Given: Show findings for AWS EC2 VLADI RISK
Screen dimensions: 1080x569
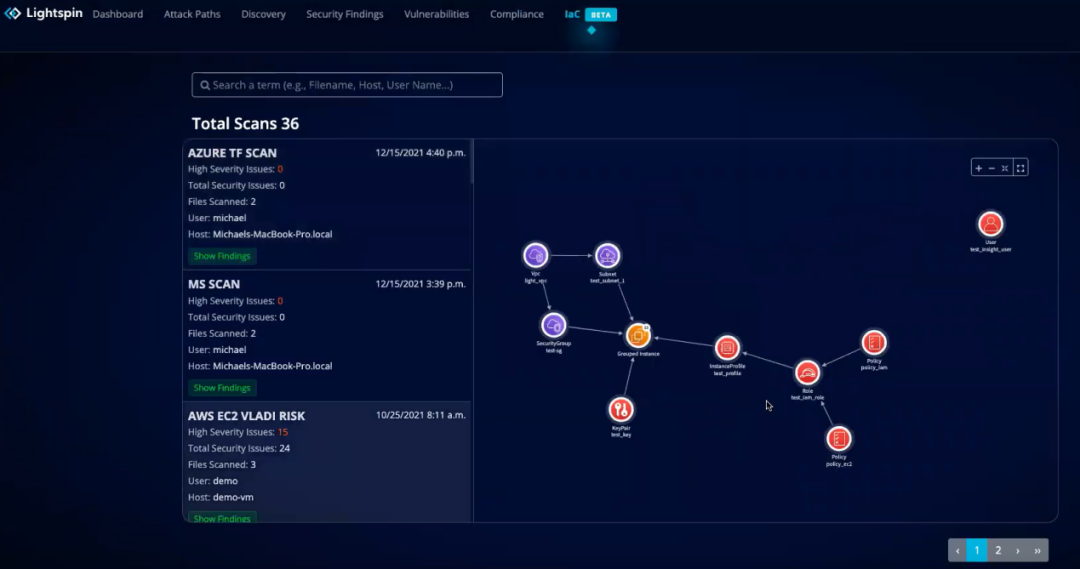Looking at the screenshot, I should coord(222,517).
